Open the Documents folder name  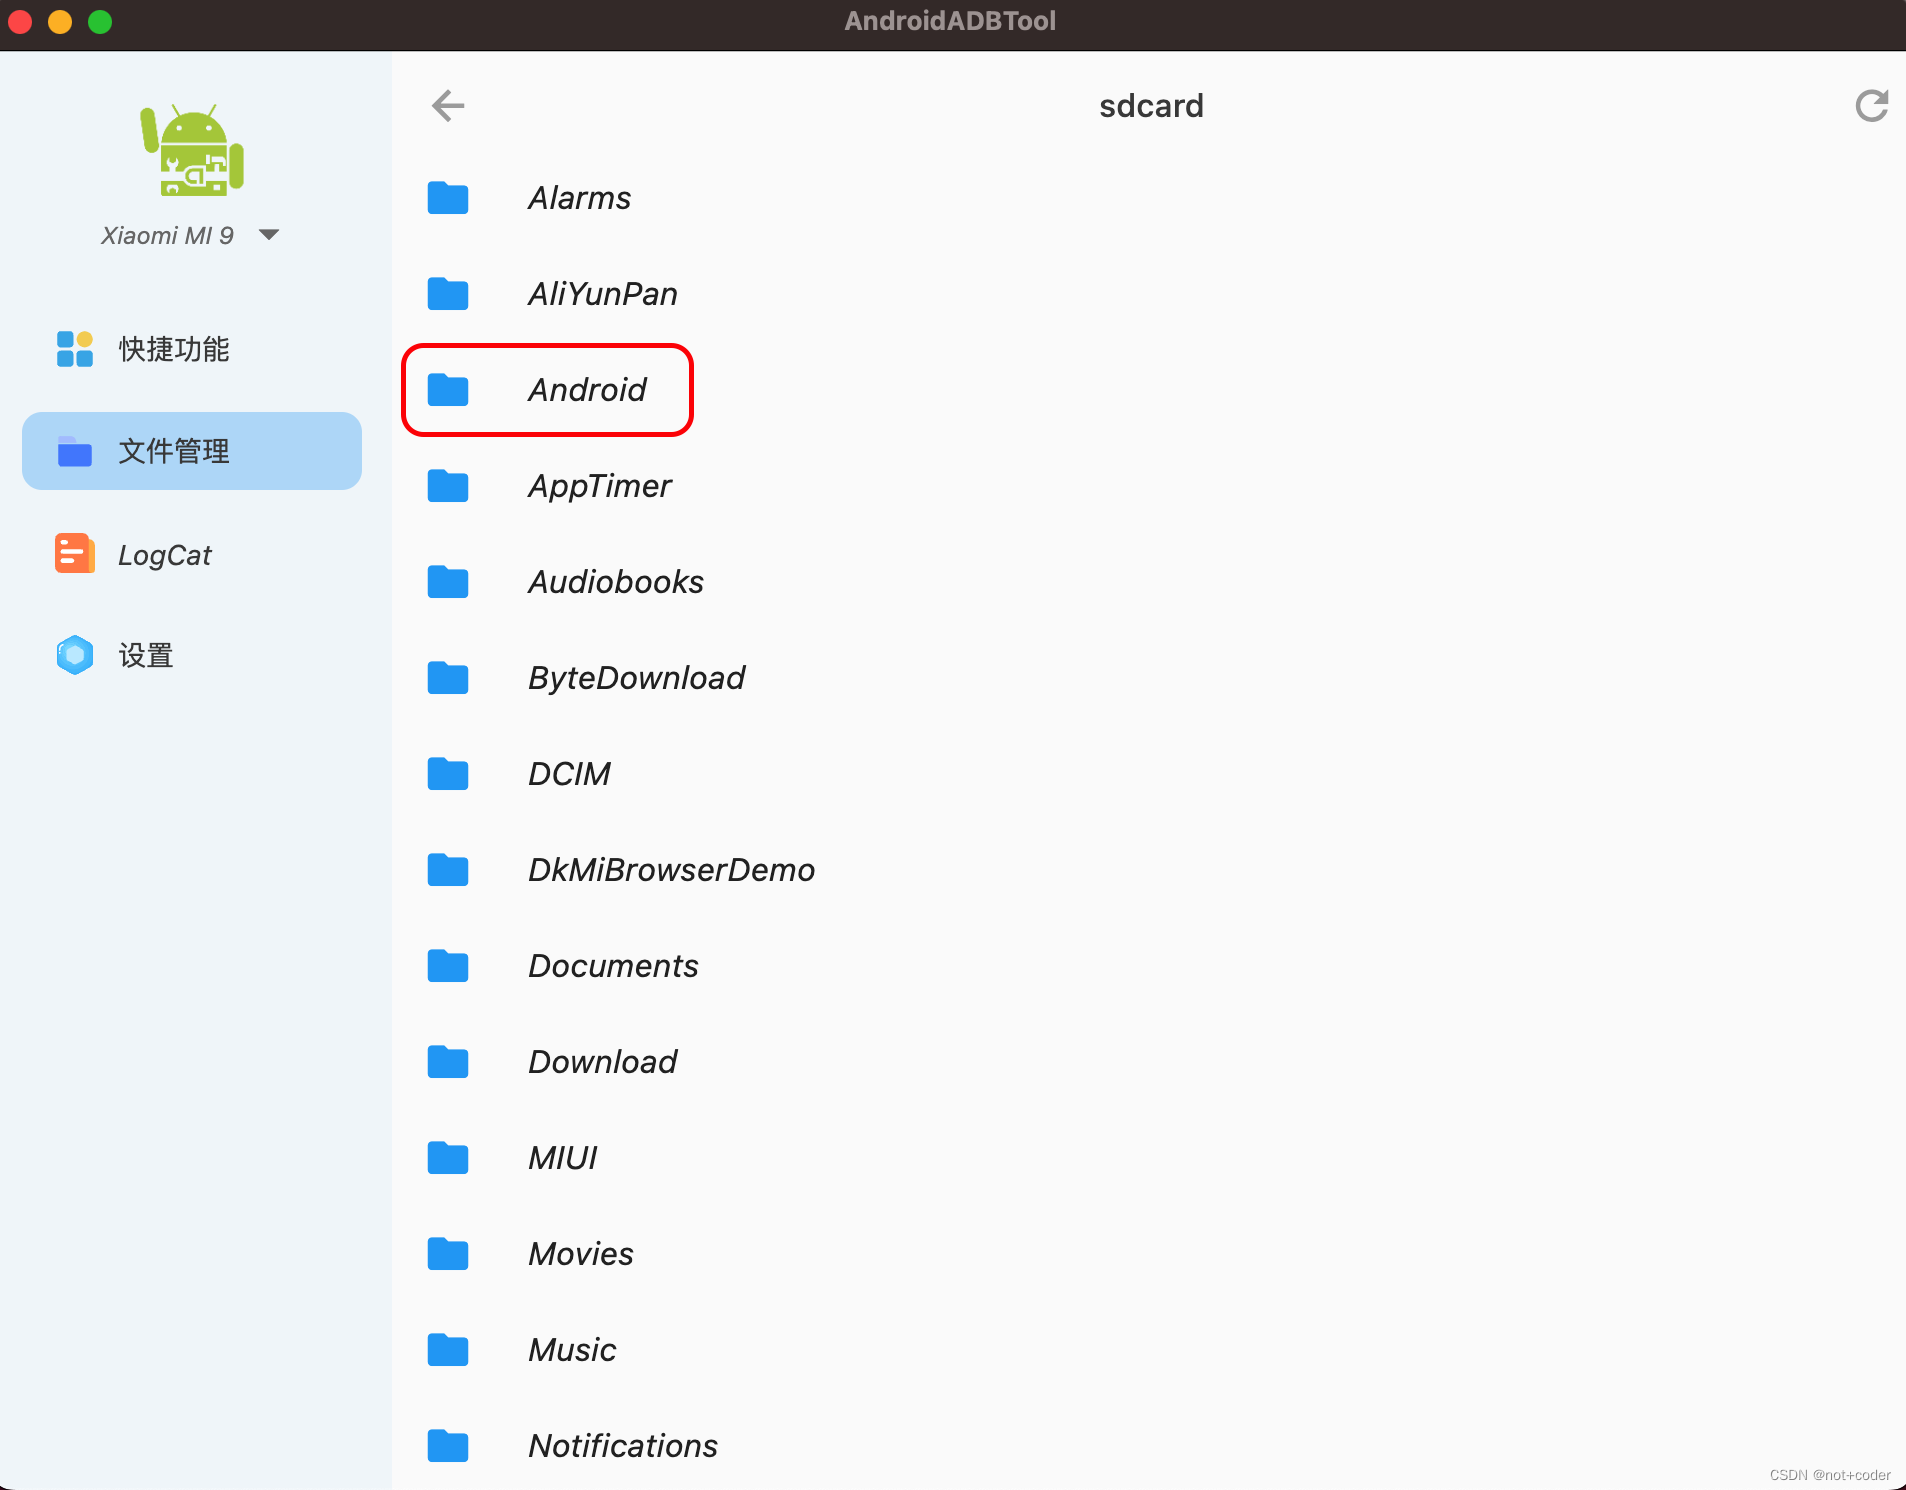613,966
